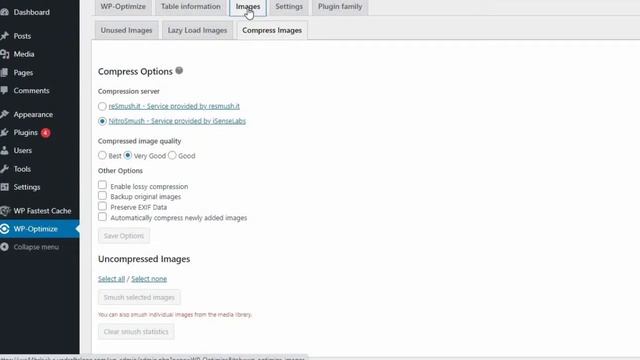The height and width of the screenshot is (360, 640).
Task: Open Plugins in the sidebar menu
Action: tap(25, 133)
